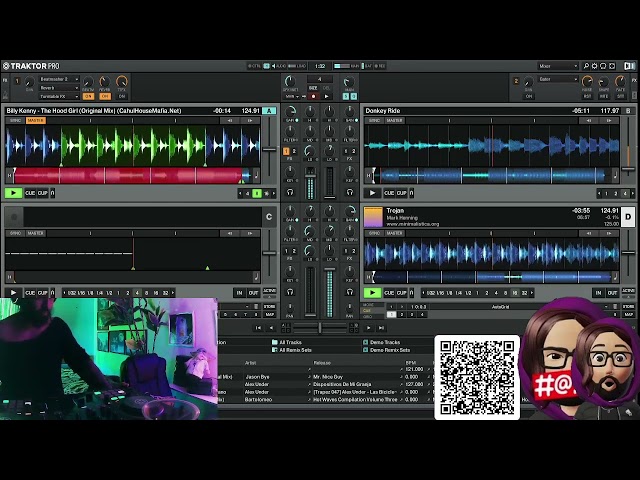This screenshot has width=640, height=480.
Task: Click loop IN button on Deck D
Action: pos(598,293)
